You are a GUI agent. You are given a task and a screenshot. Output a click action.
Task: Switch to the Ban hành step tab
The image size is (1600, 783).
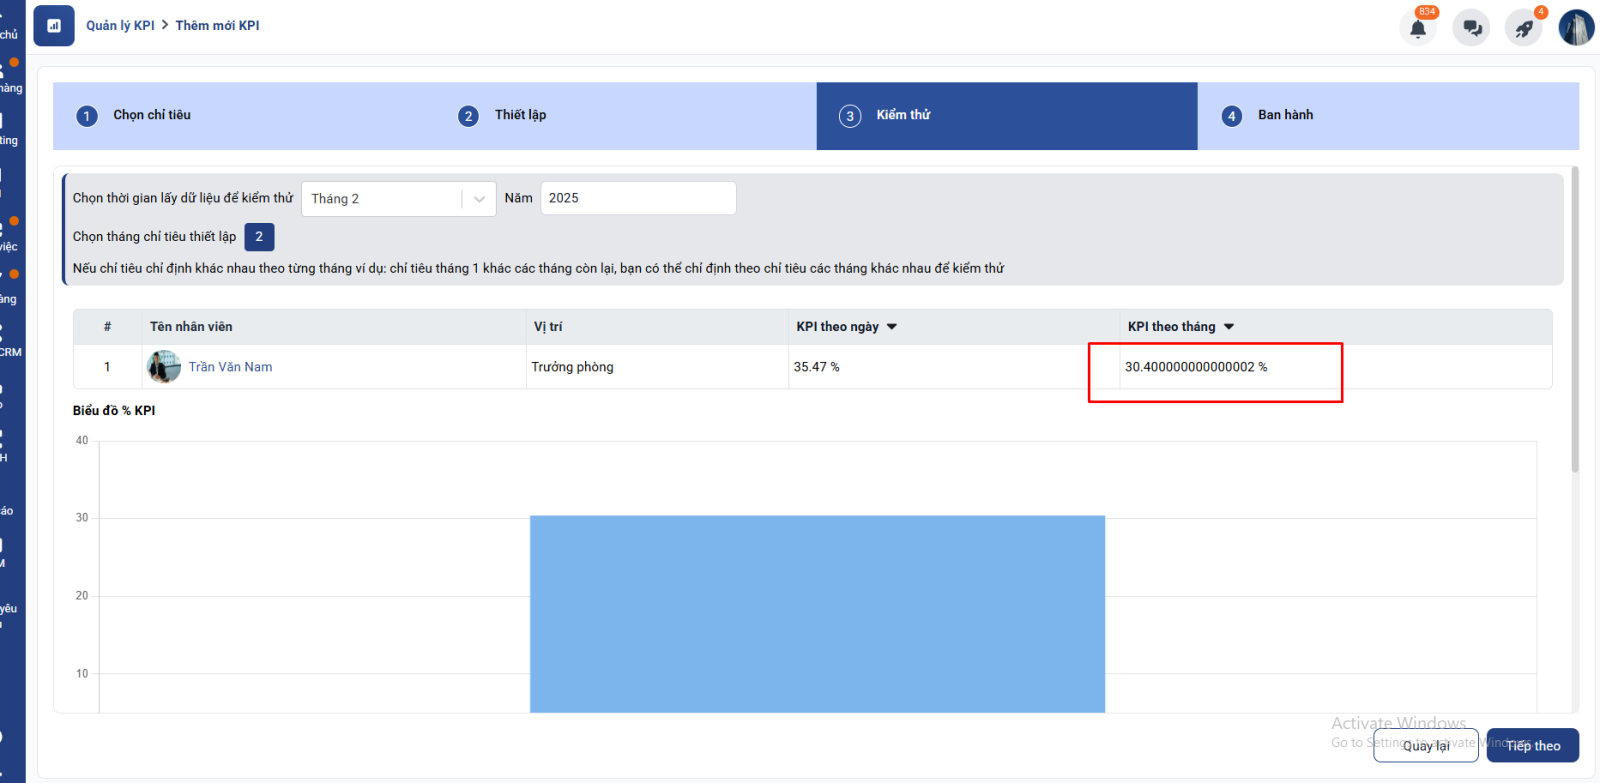click(x=1285, y=115)
